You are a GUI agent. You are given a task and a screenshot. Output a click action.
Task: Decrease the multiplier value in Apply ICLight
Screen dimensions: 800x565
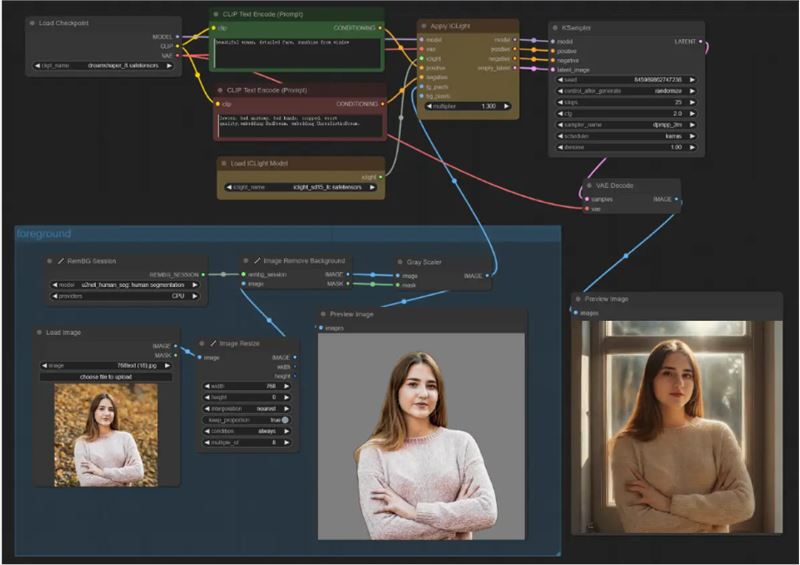(429, 106)
